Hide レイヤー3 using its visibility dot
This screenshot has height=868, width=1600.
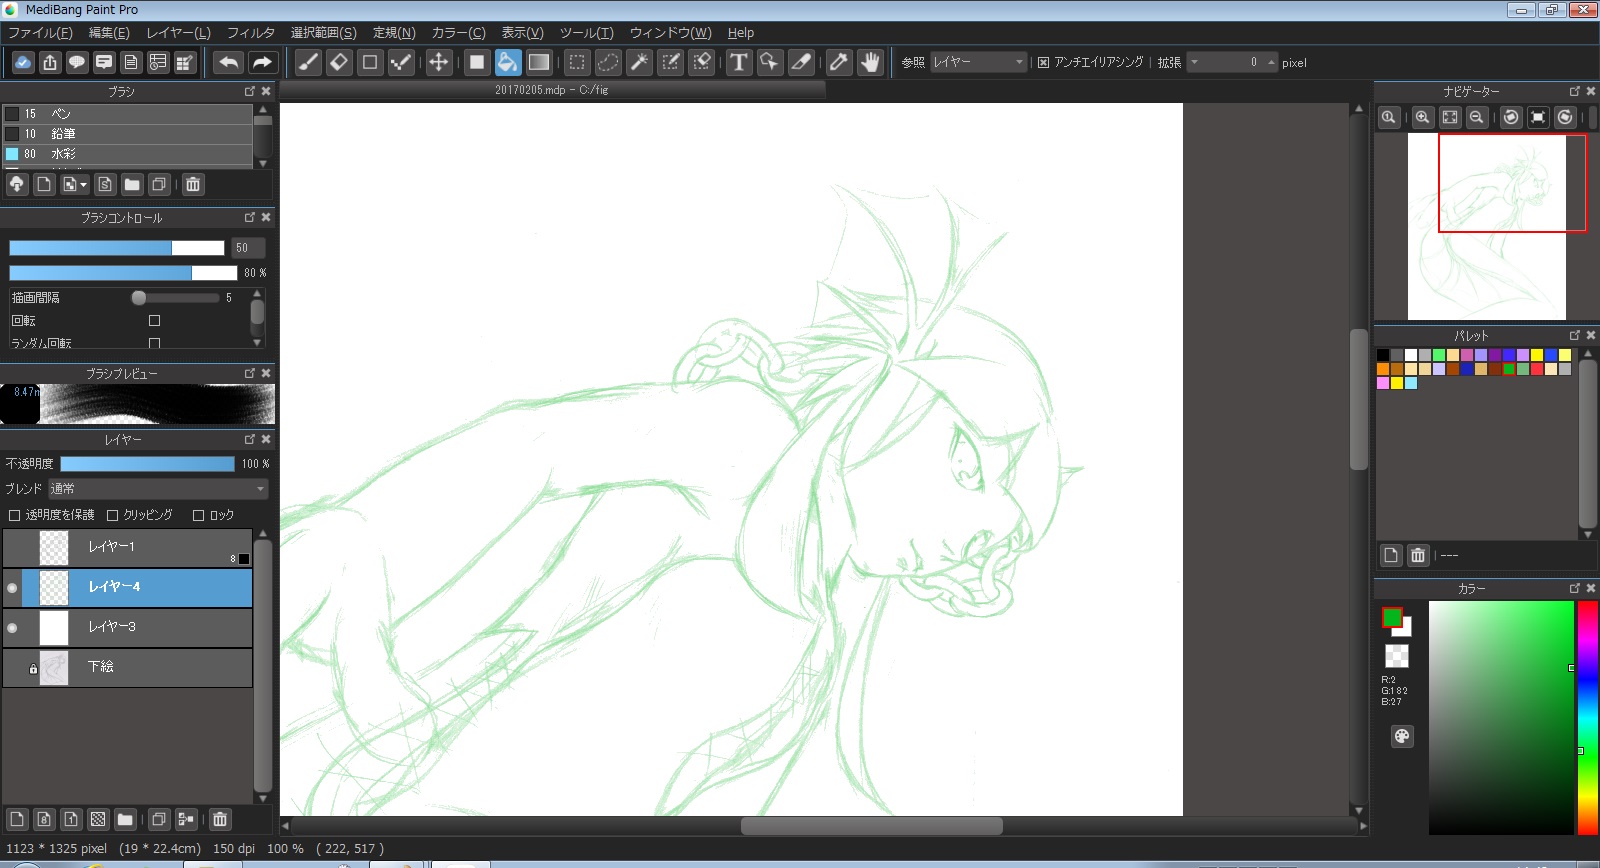(x=12, y=628)
